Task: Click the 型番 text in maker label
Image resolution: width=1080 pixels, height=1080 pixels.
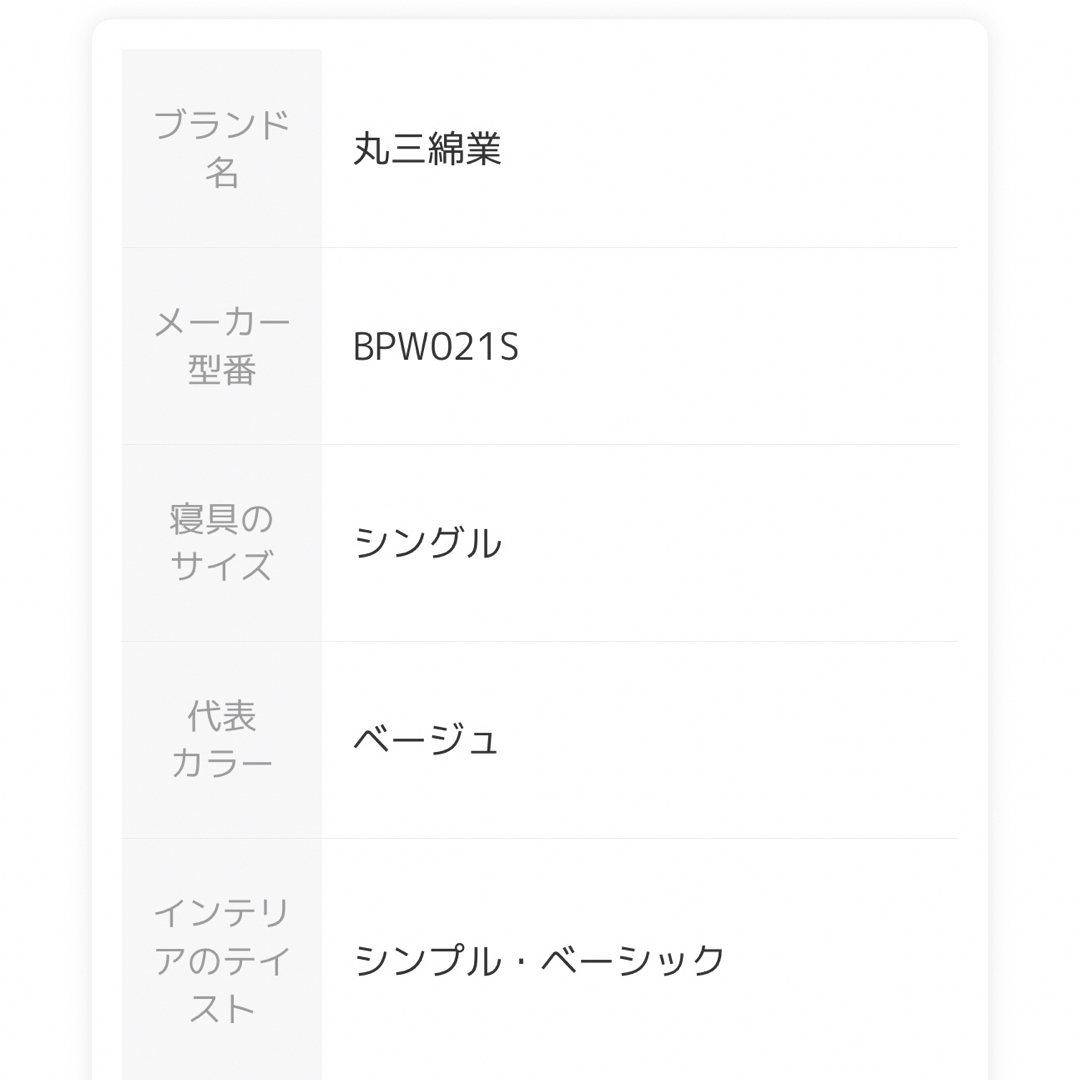Action: 222,370
